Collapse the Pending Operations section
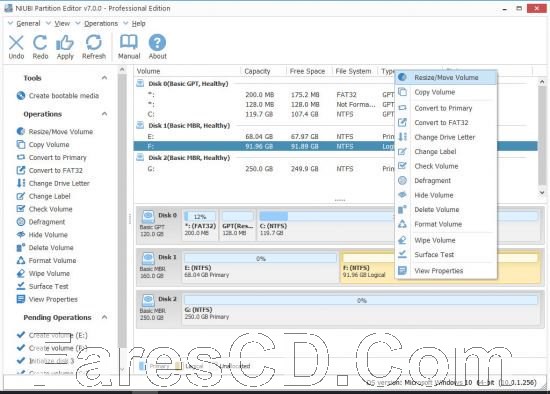The width and height of the screenshot is (550, 394). [x=104, y=317]
